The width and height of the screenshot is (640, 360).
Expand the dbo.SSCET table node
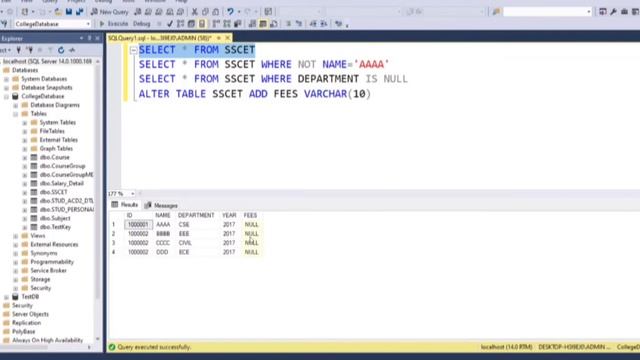click(24, 192)
